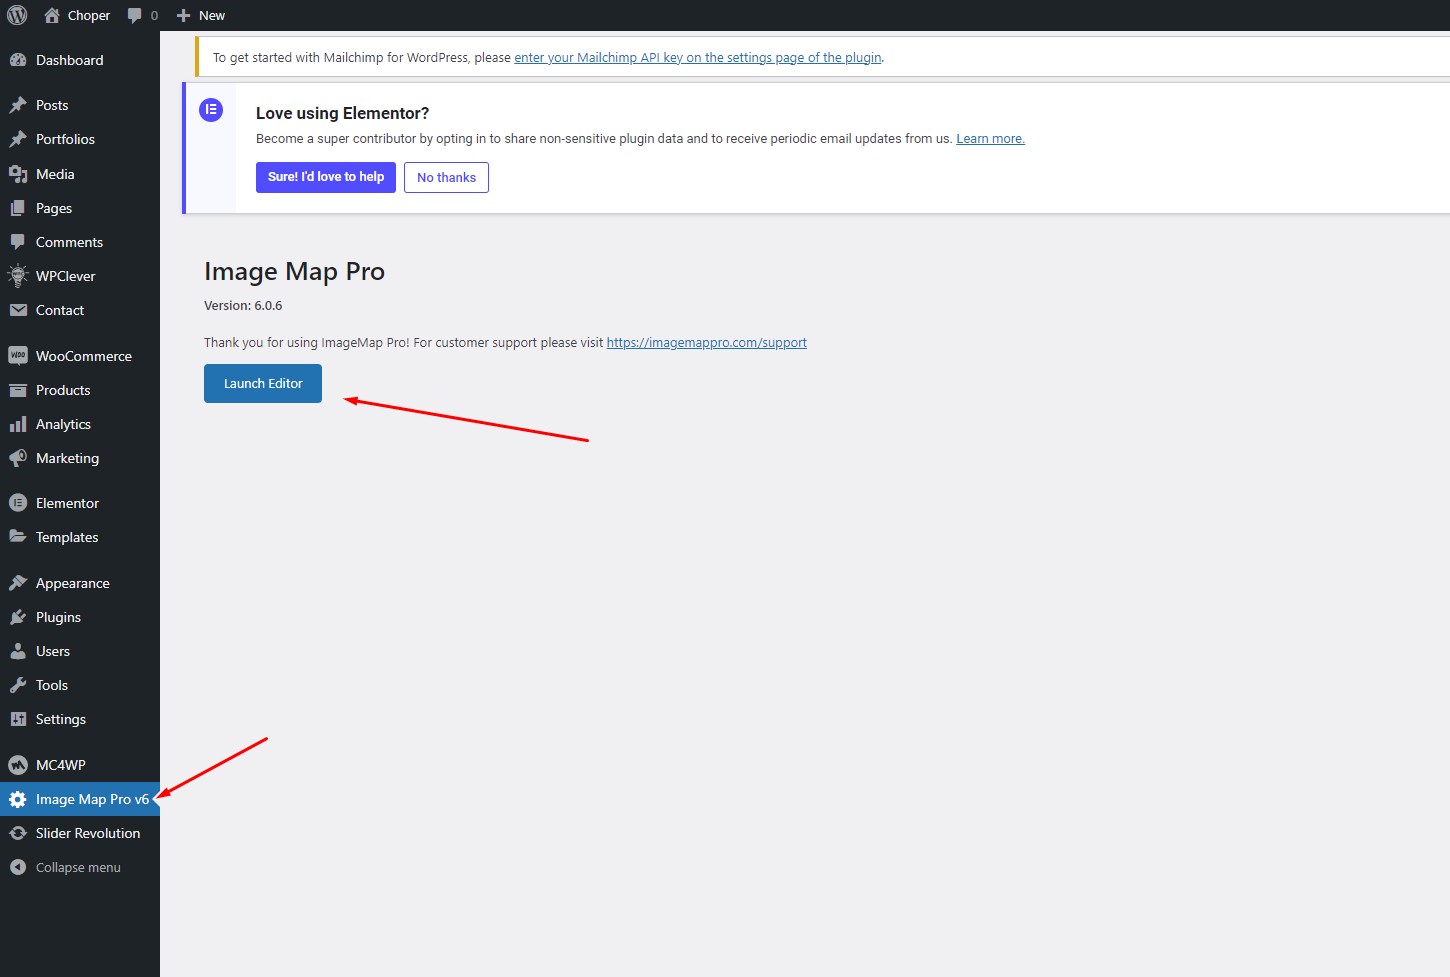Click the comments bubble icon in admin bar
Image resolution: width=1450 pixels, height=977 pixels.
(135, 15)
